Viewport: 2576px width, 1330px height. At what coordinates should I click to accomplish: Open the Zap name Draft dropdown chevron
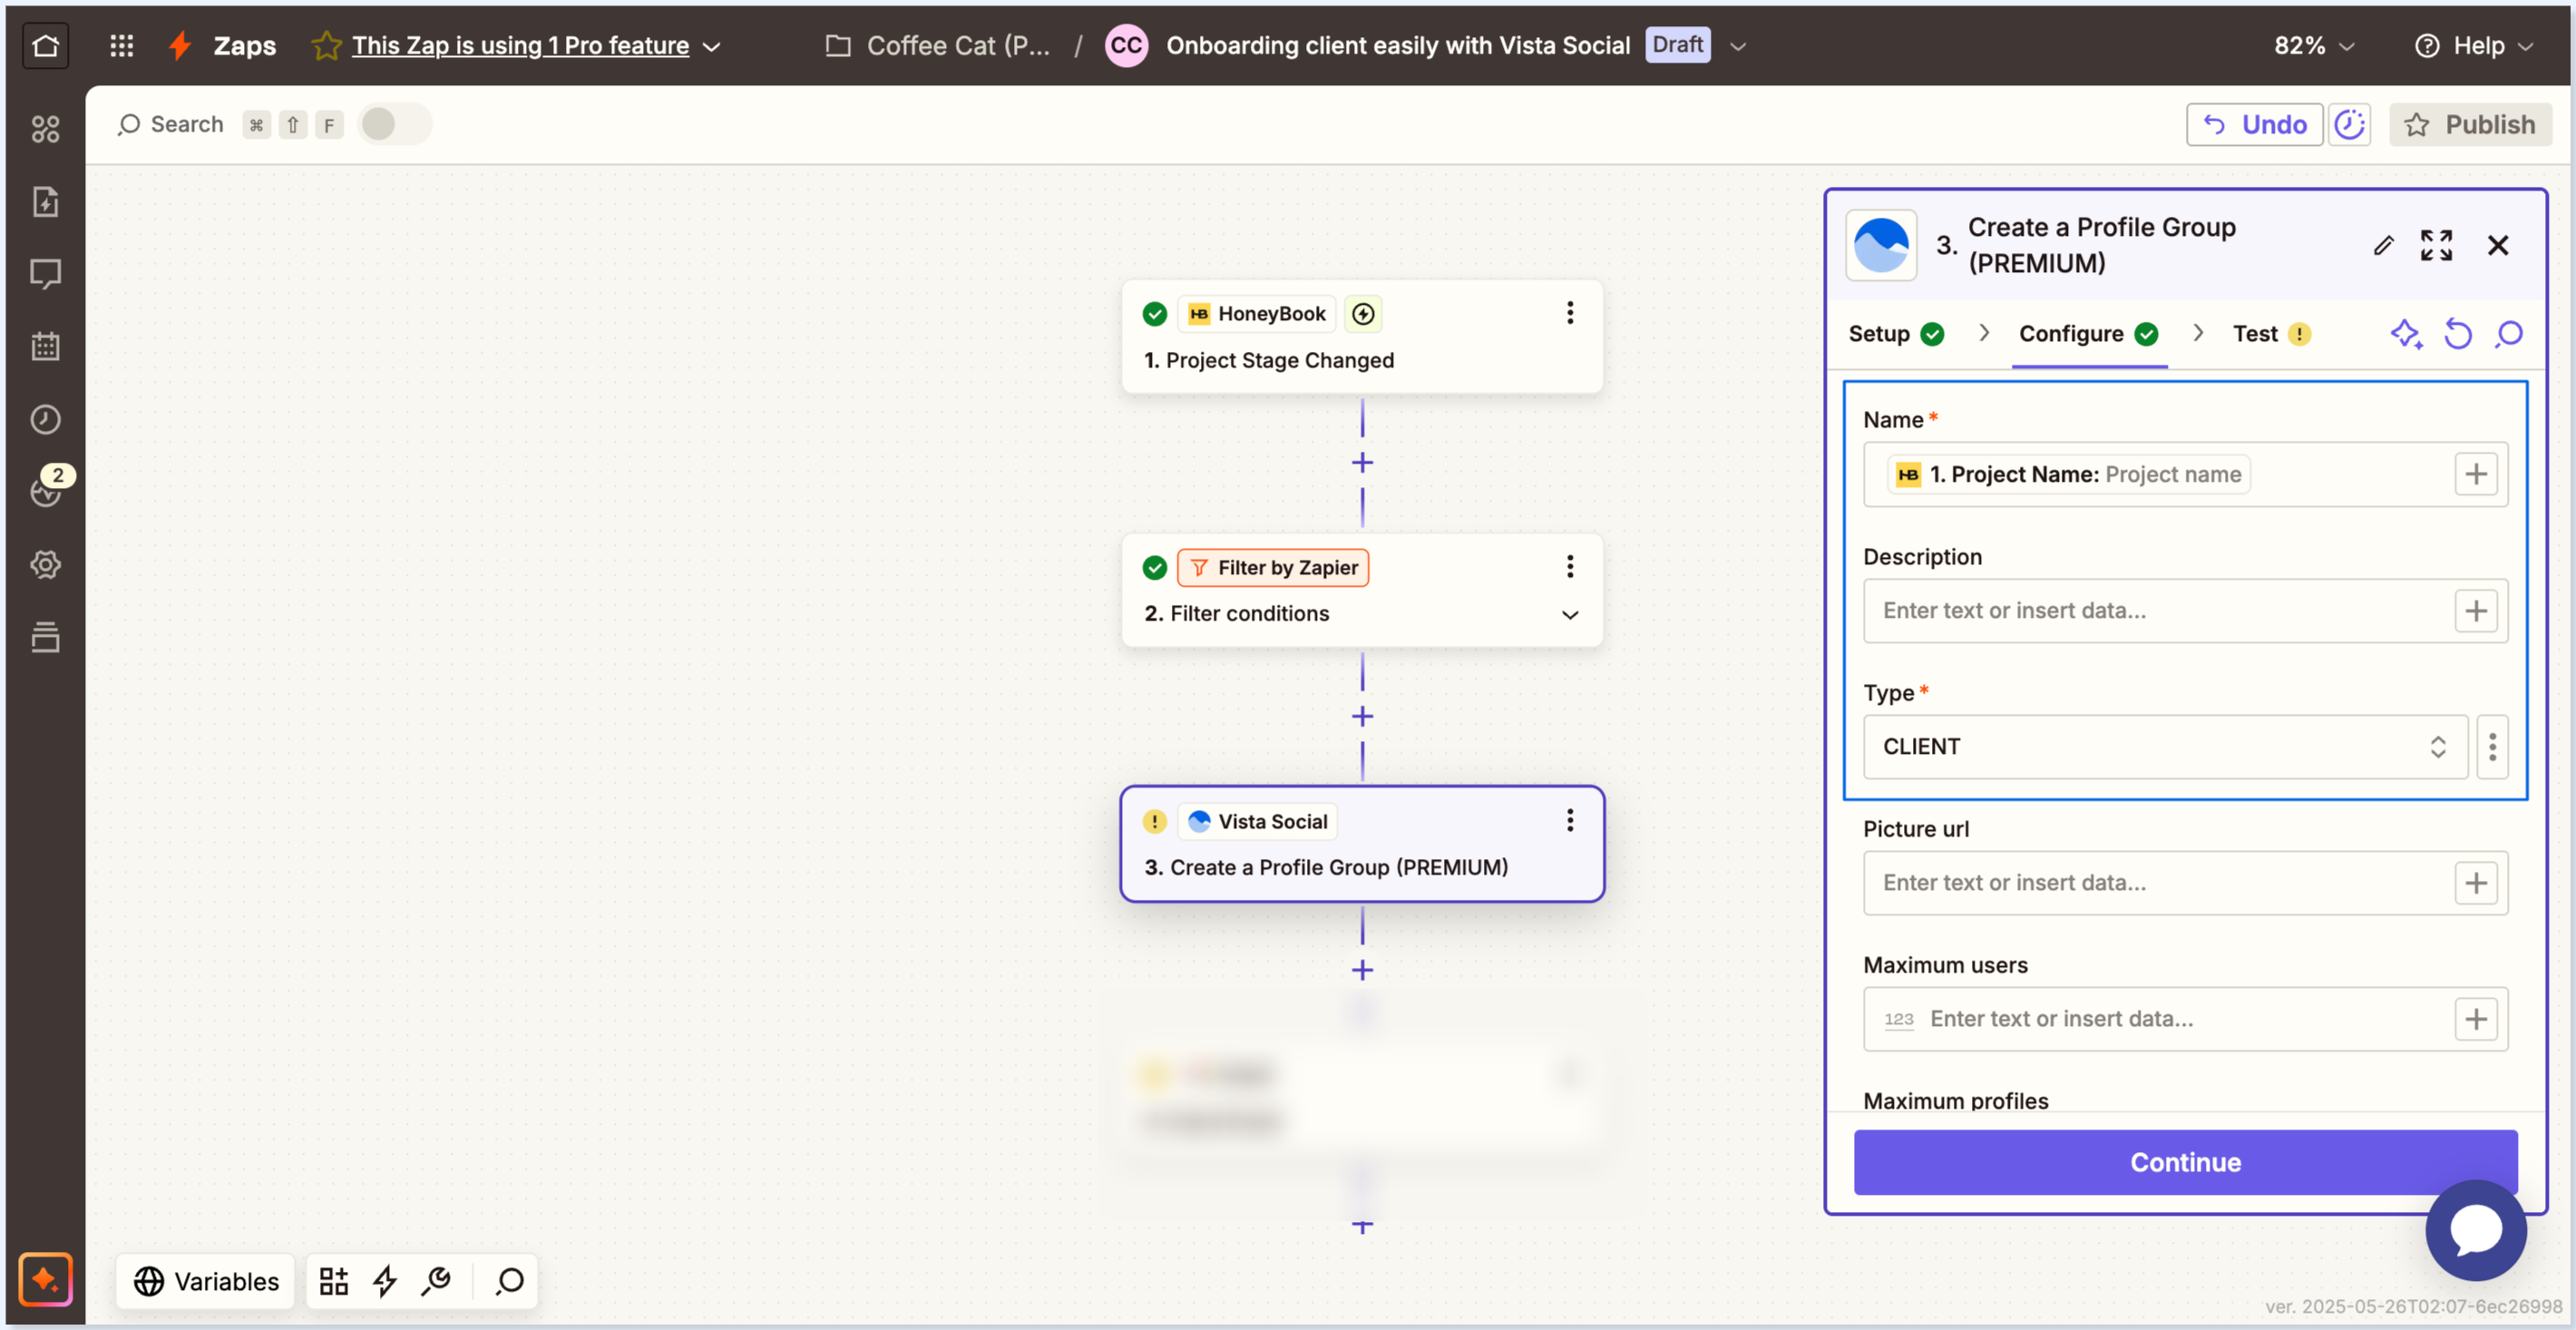click(x=1738, y=46)
